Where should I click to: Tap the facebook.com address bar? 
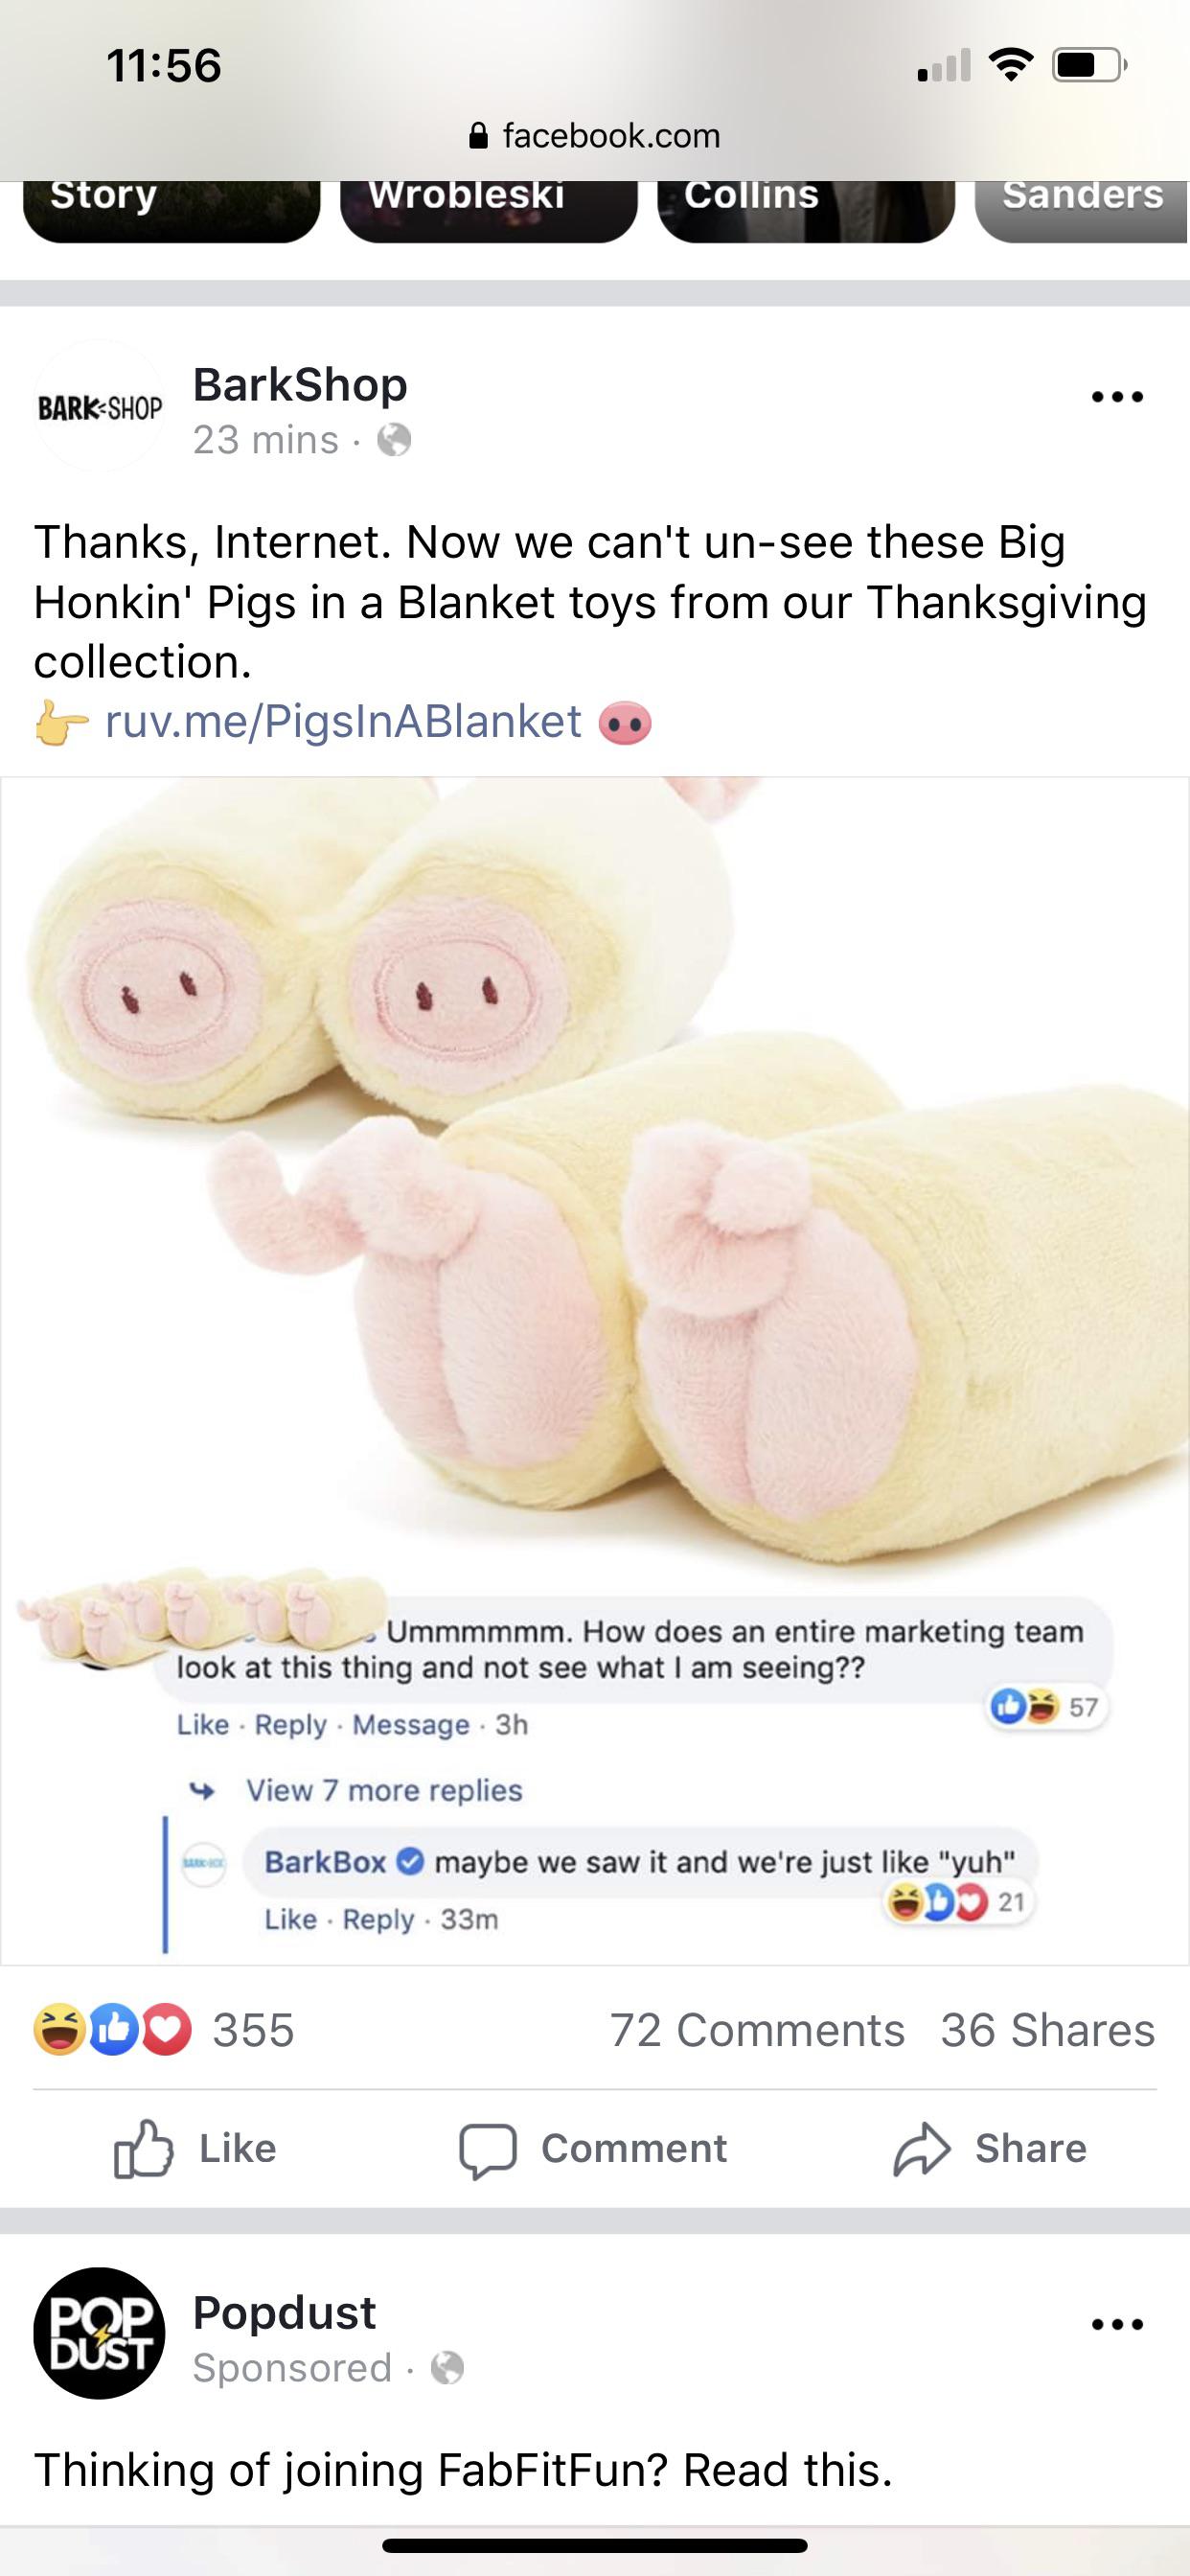point(595,135)
